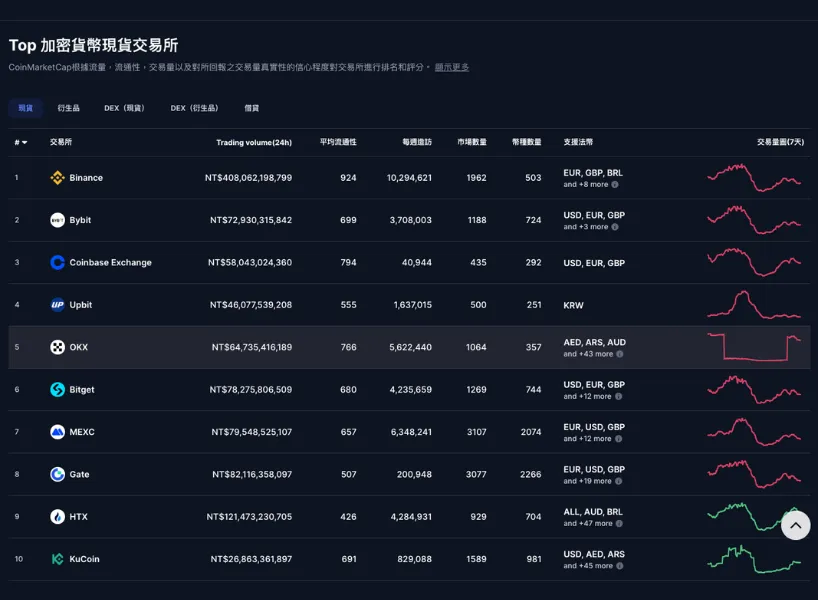Open the HTX exchange link
Viewport: 818px width, 600px height.
click(79, 517)
